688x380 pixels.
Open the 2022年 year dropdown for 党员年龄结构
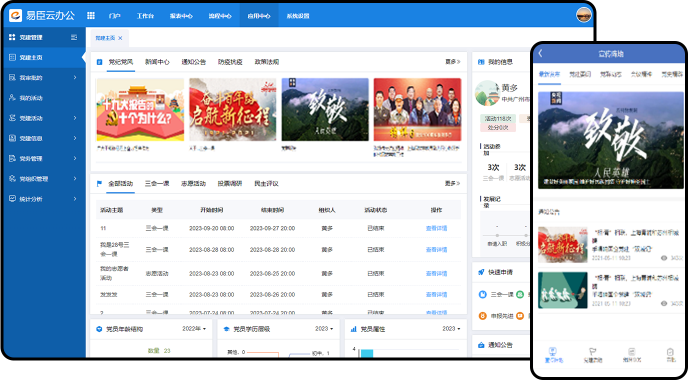194,329
